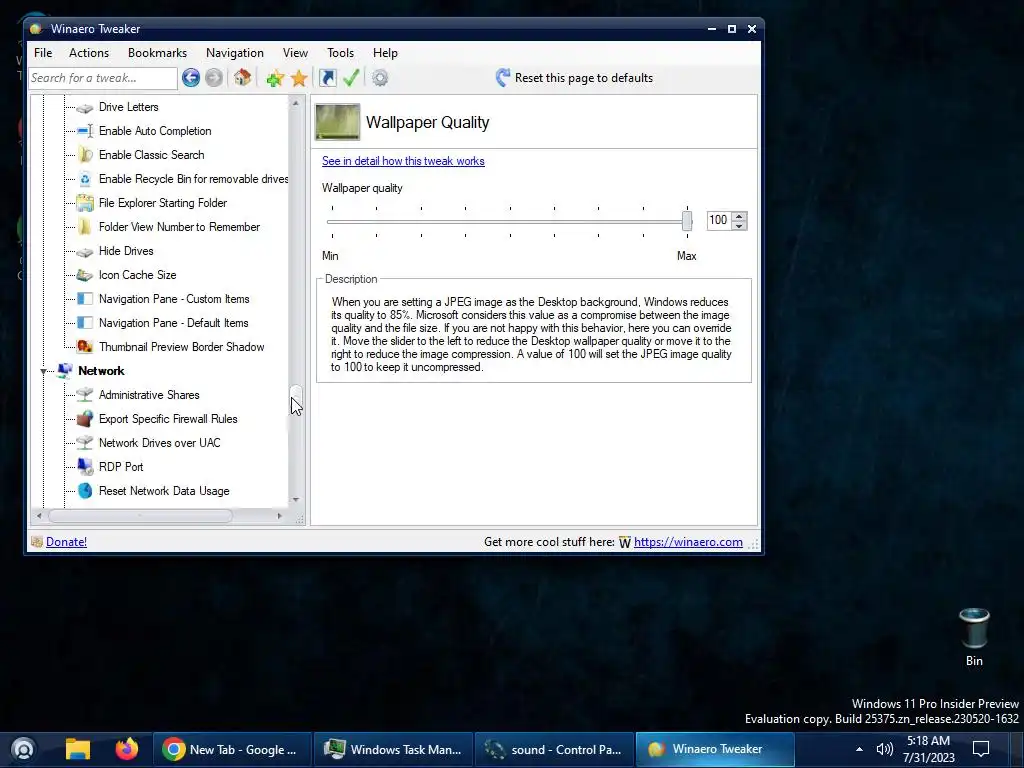The image size is (1024, 768).
Task: Open the Navigation menu
Action: click(234, 53)
